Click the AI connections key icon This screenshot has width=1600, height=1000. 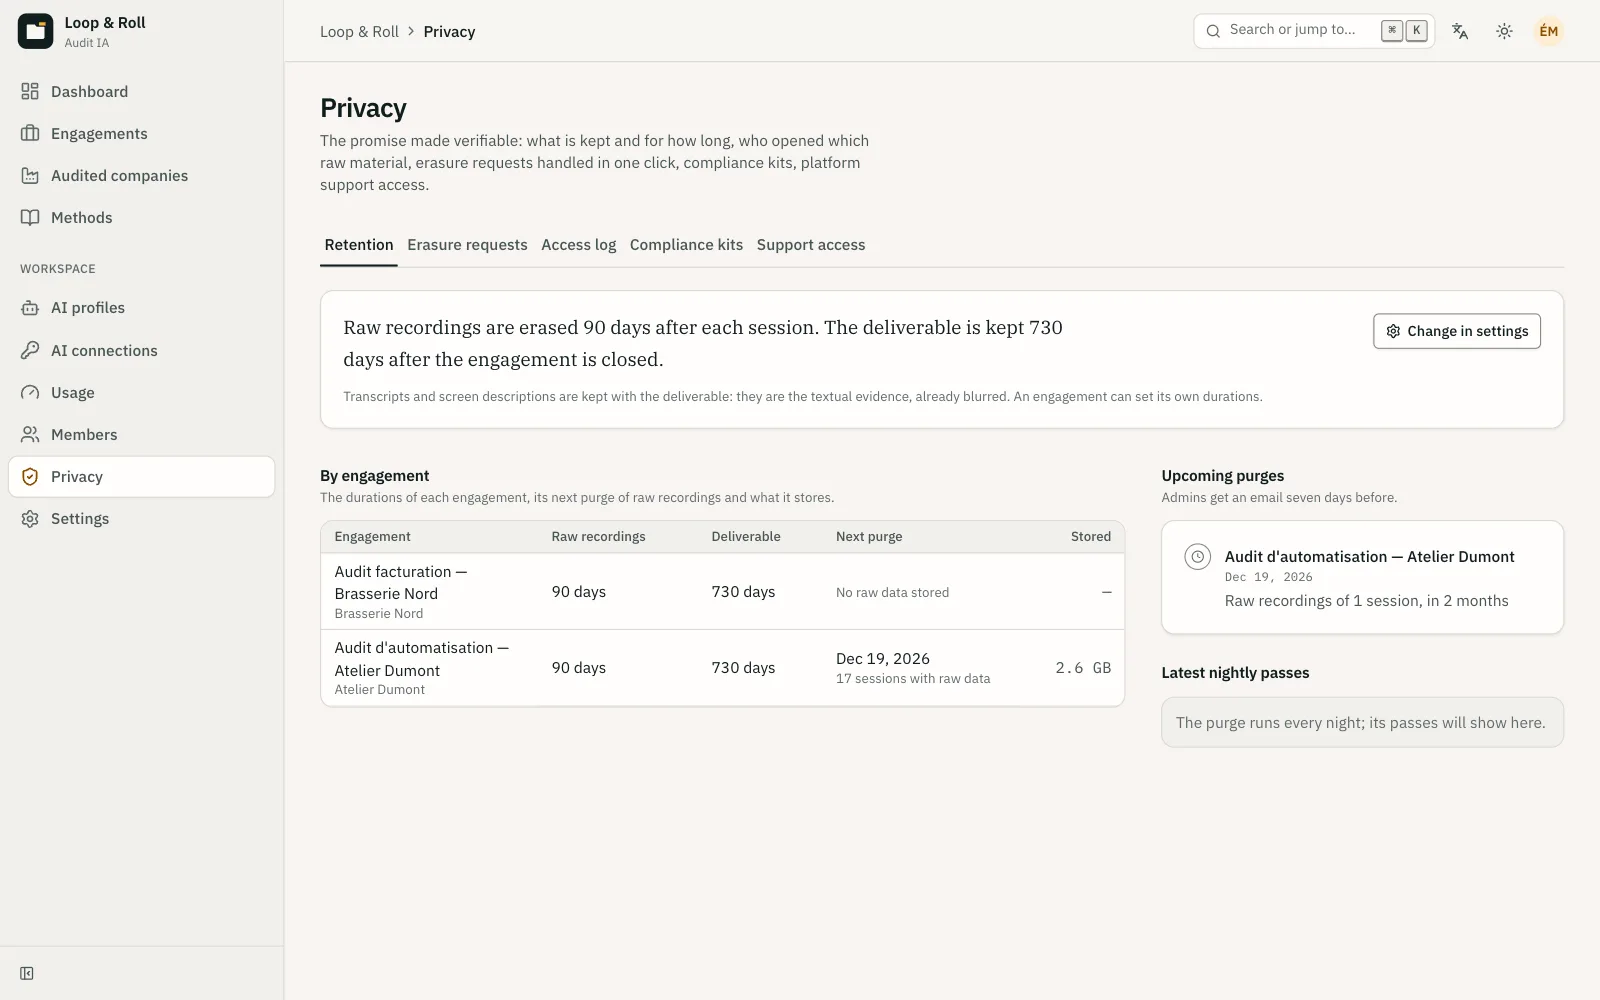tap(30, 350)
